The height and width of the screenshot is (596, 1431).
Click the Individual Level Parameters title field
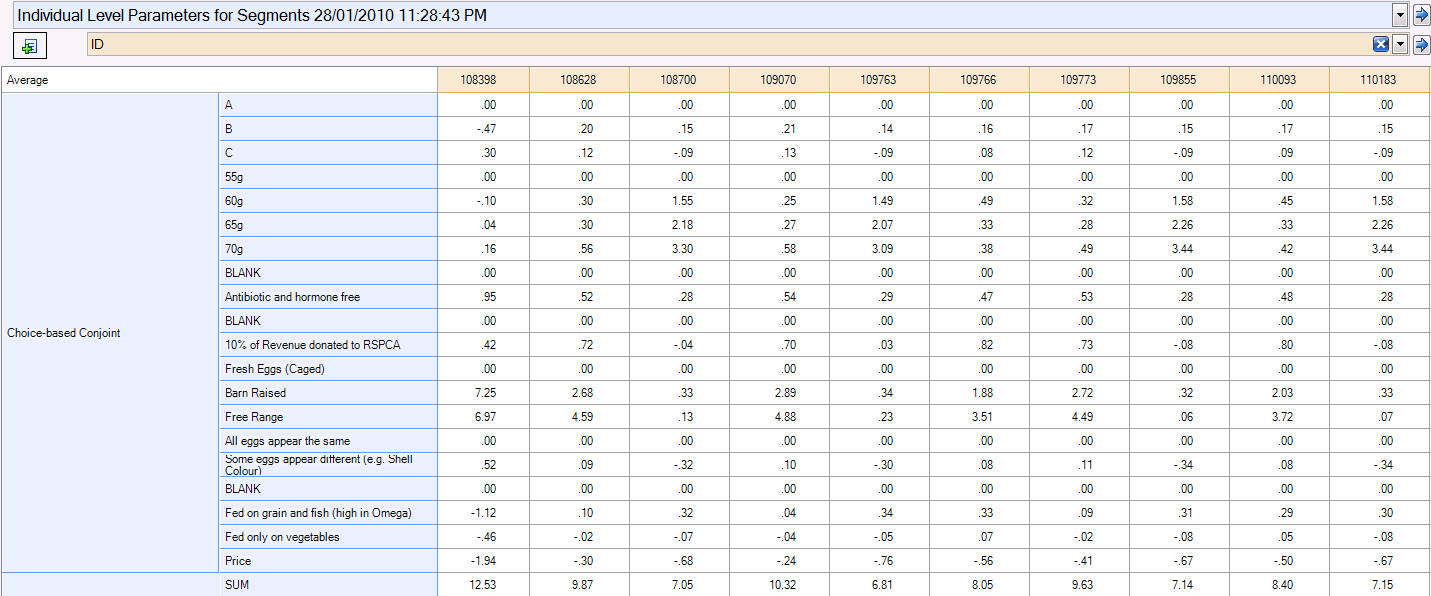click(700, 15)
